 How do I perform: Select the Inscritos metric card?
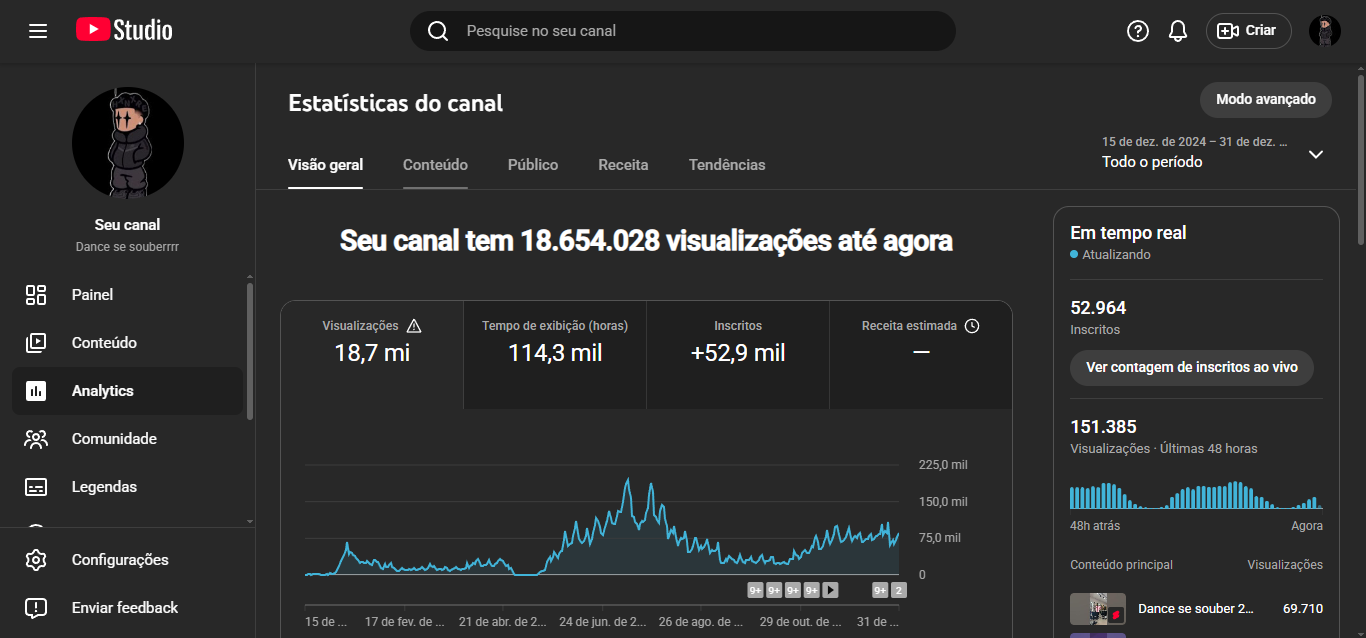(x=738, y=354)
